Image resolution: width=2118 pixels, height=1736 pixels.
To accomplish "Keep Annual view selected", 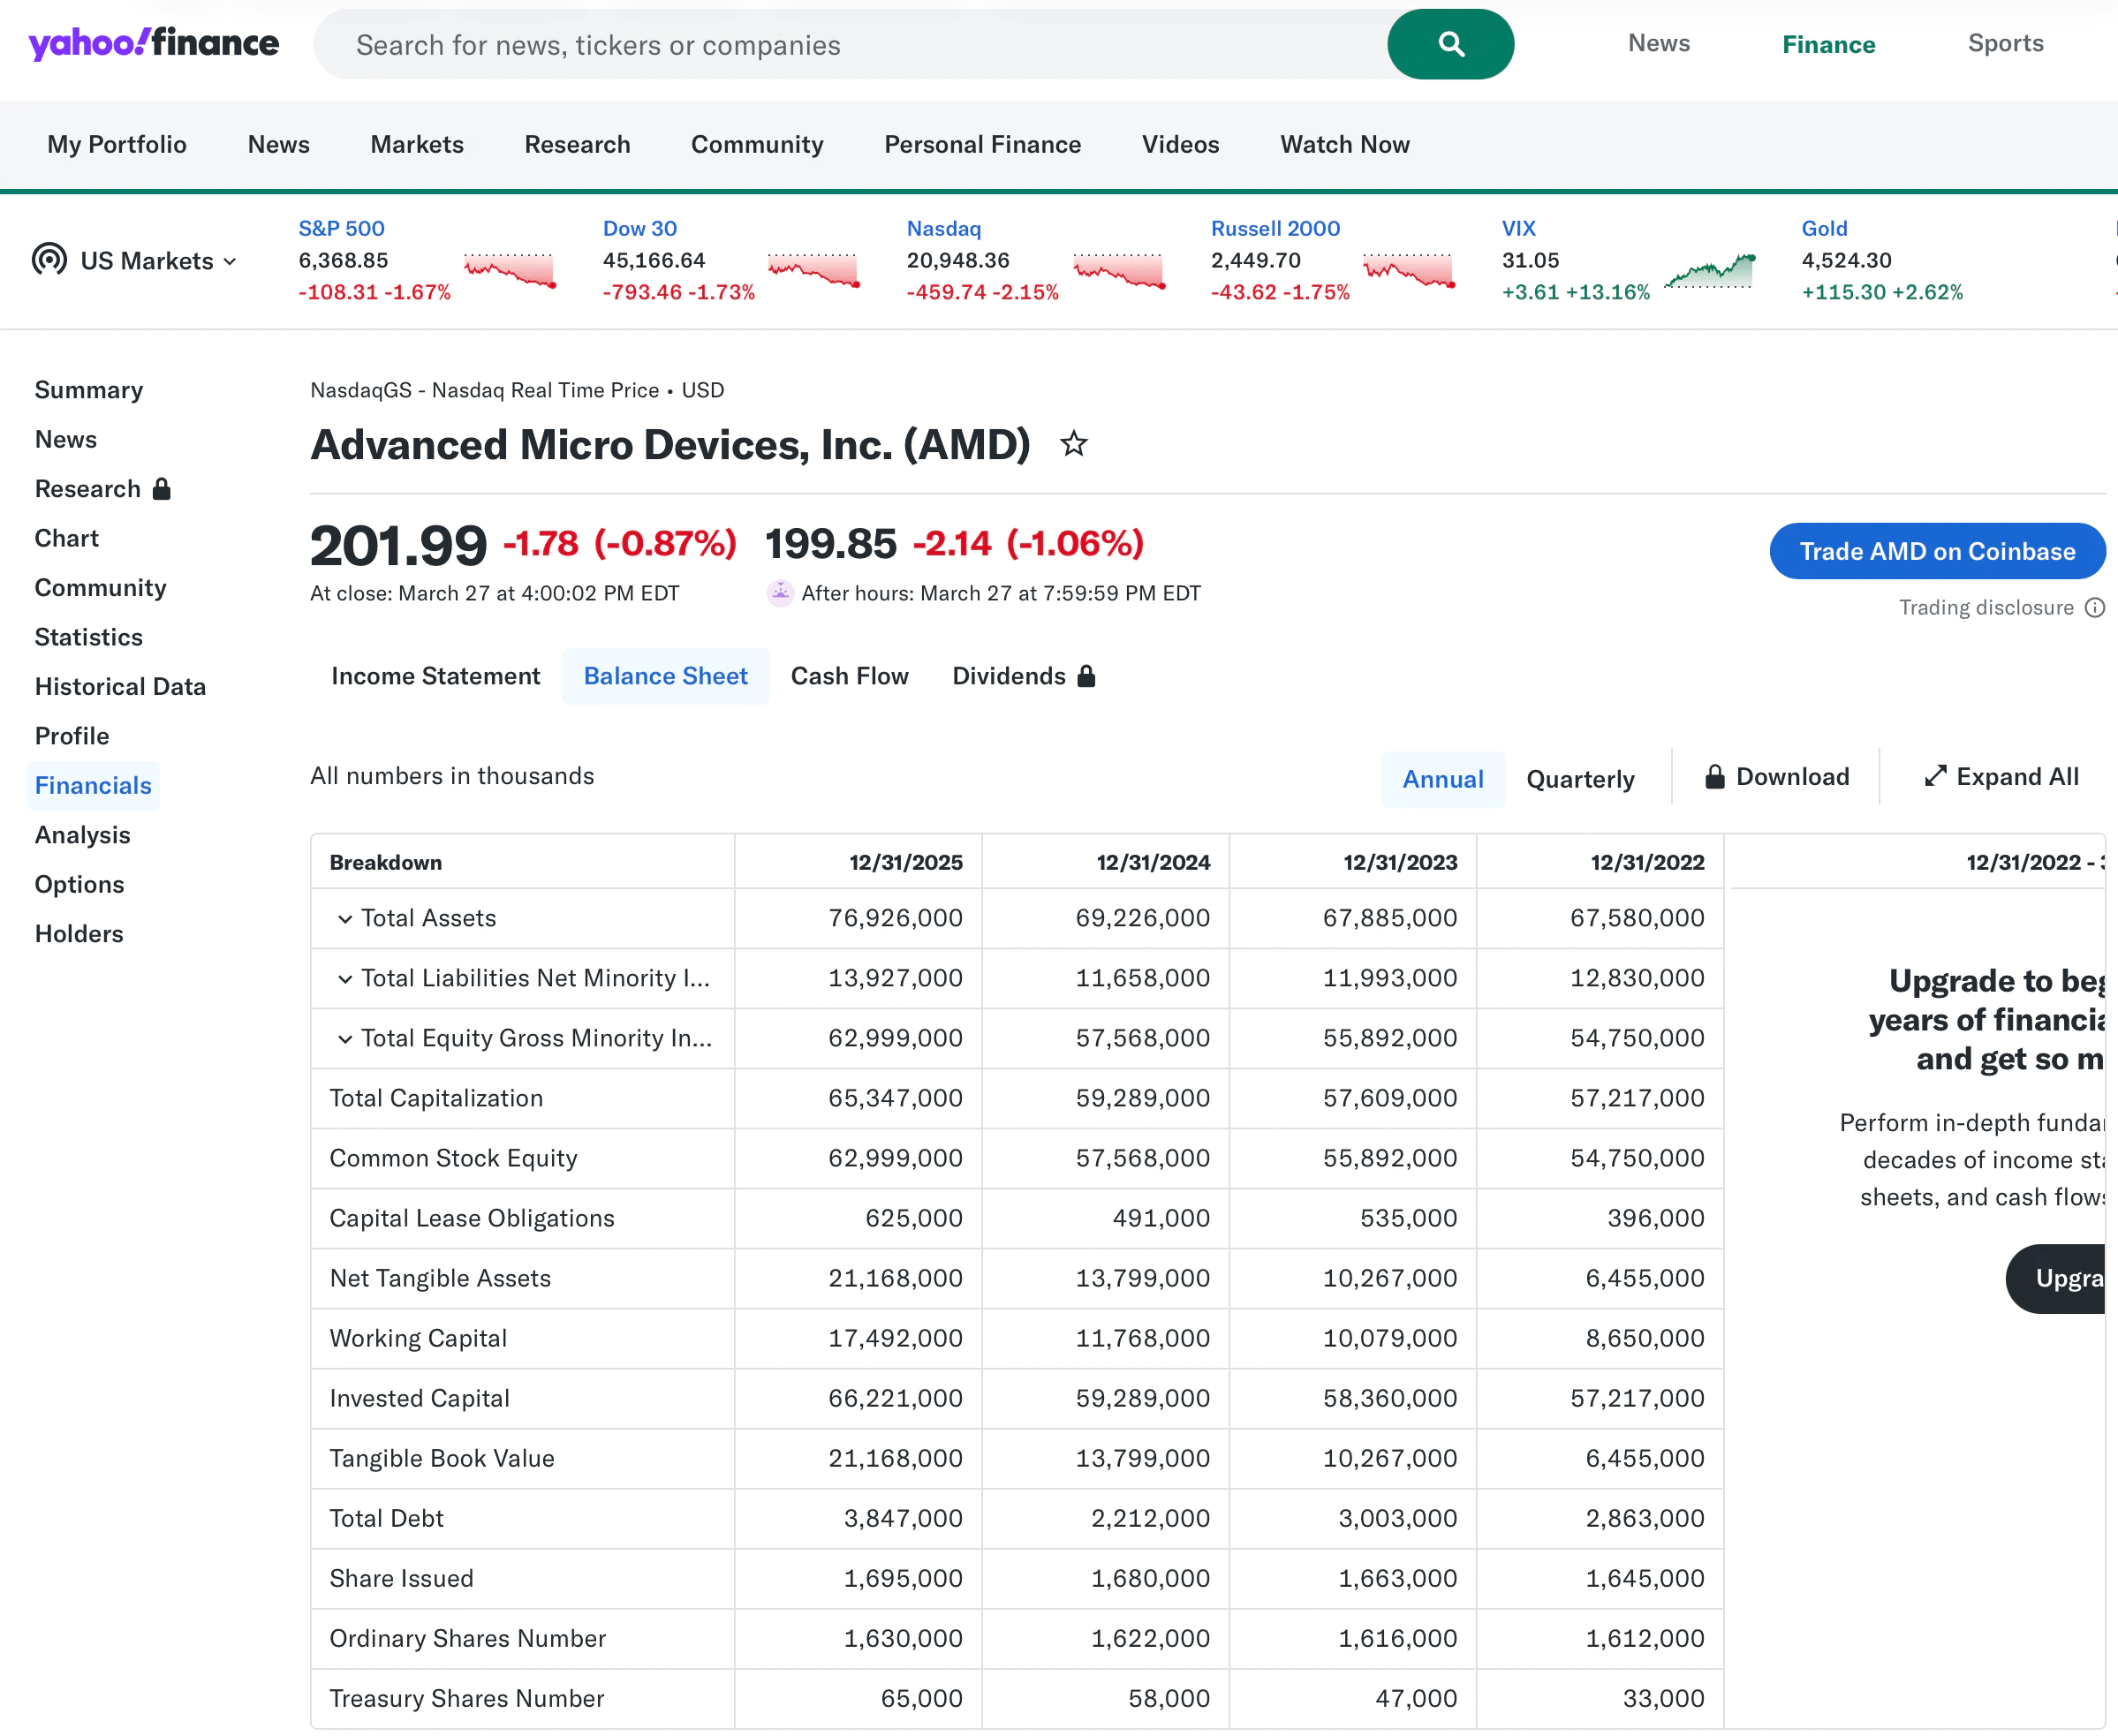I will click(1442, 778).
